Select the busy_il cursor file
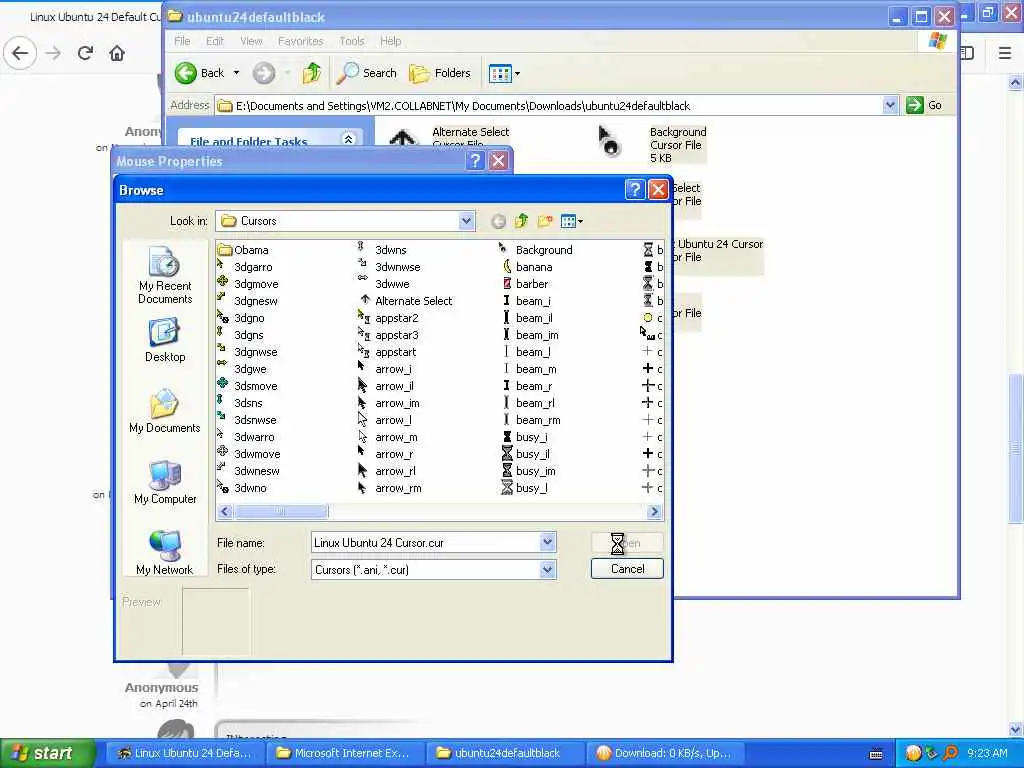 [525, 453]
